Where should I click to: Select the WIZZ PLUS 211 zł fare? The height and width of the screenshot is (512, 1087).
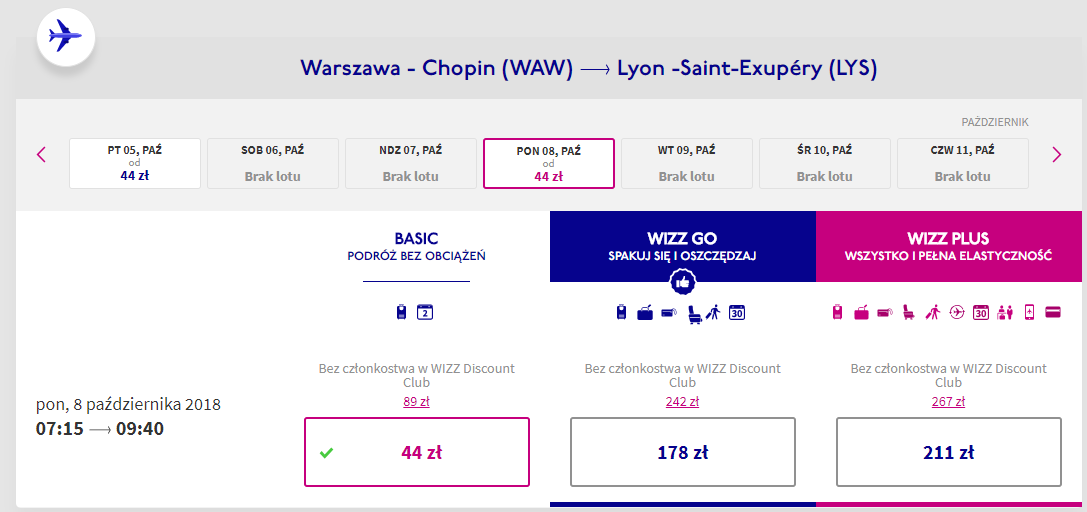point(949,452)
